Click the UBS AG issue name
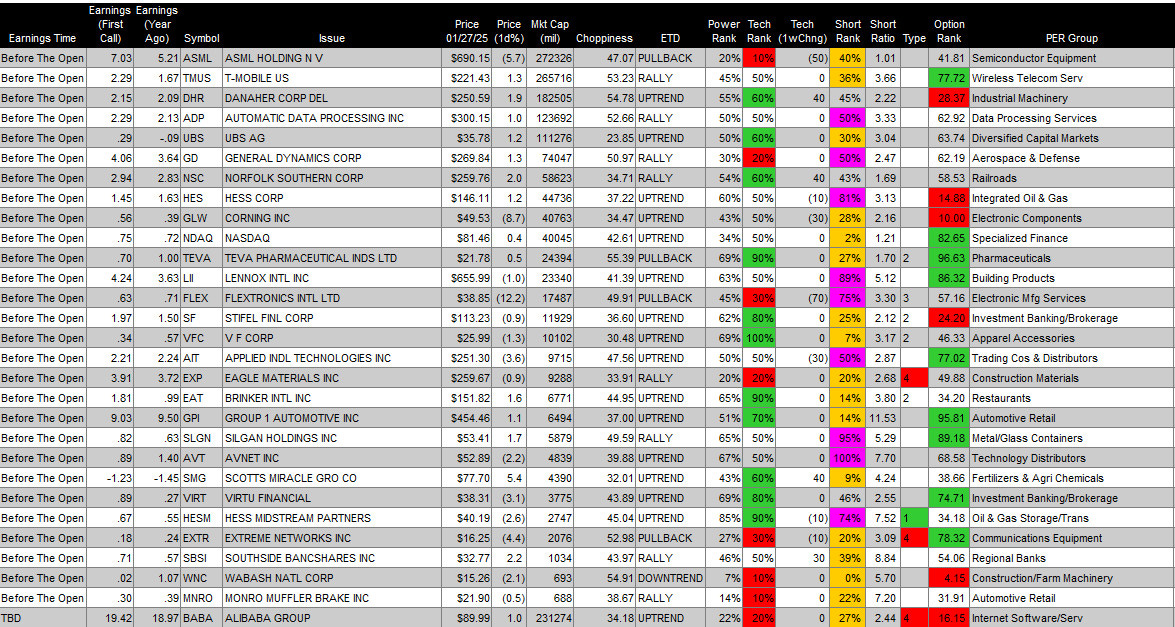Viewport: 1175px width, 627px height. tap(244, 139)
